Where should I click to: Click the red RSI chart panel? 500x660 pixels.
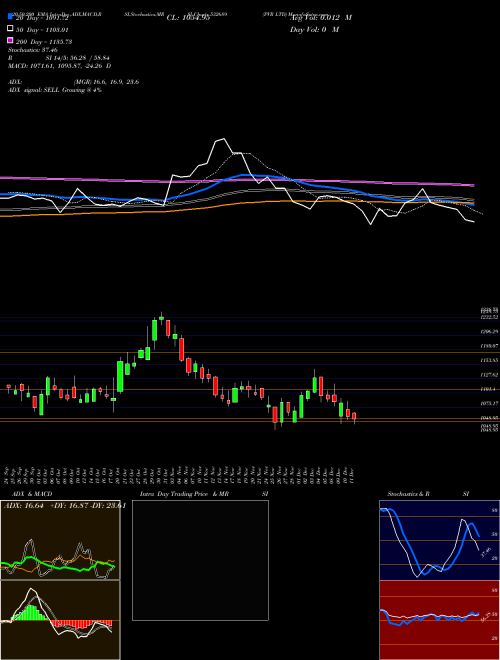point(439,620)
